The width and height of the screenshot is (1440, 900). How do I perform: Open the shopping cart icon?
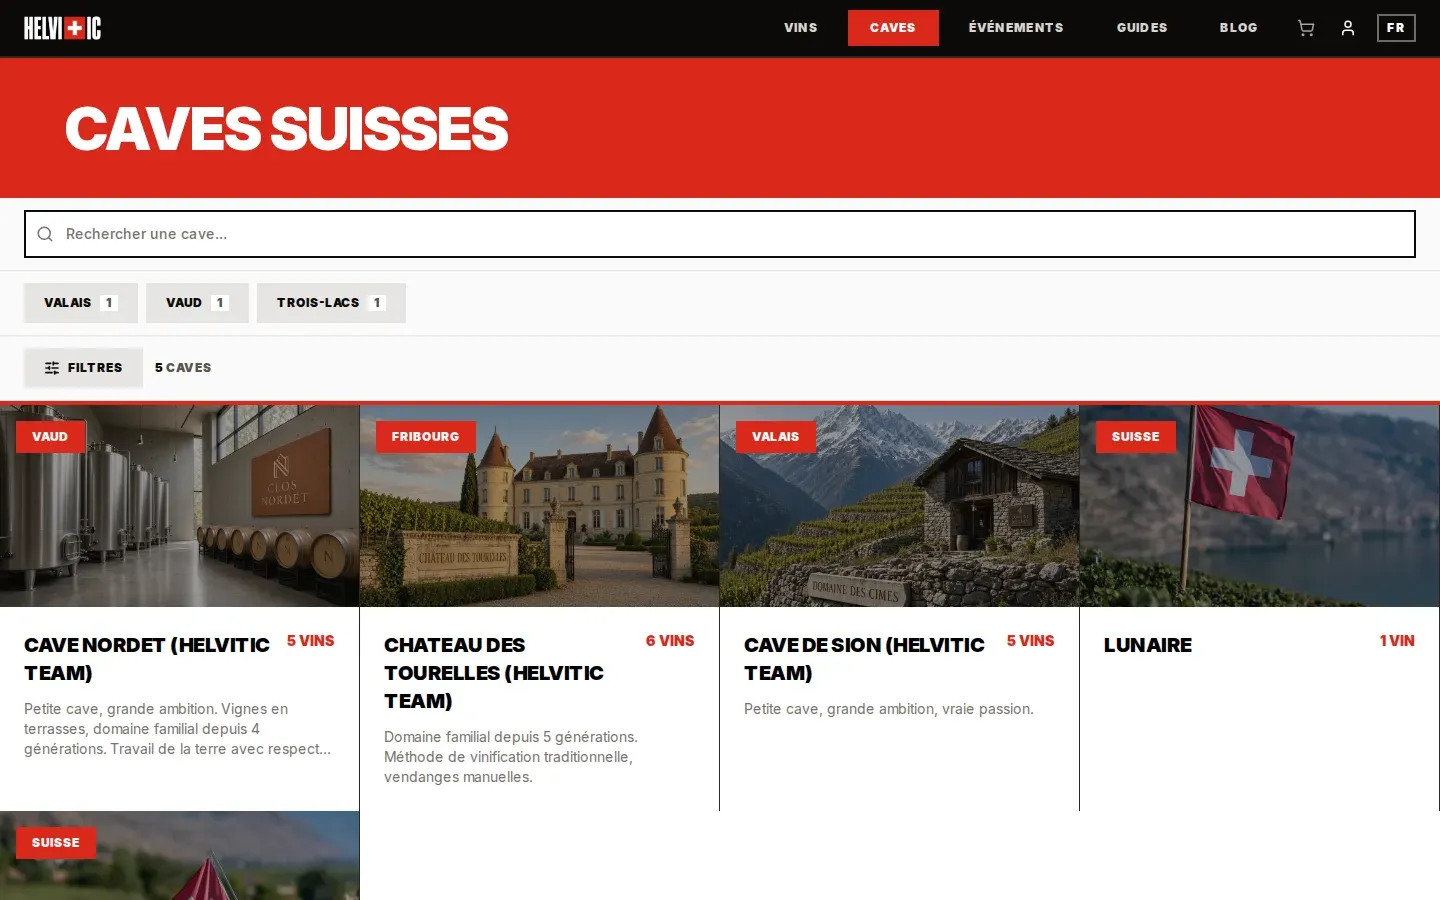coord(1305,28)
